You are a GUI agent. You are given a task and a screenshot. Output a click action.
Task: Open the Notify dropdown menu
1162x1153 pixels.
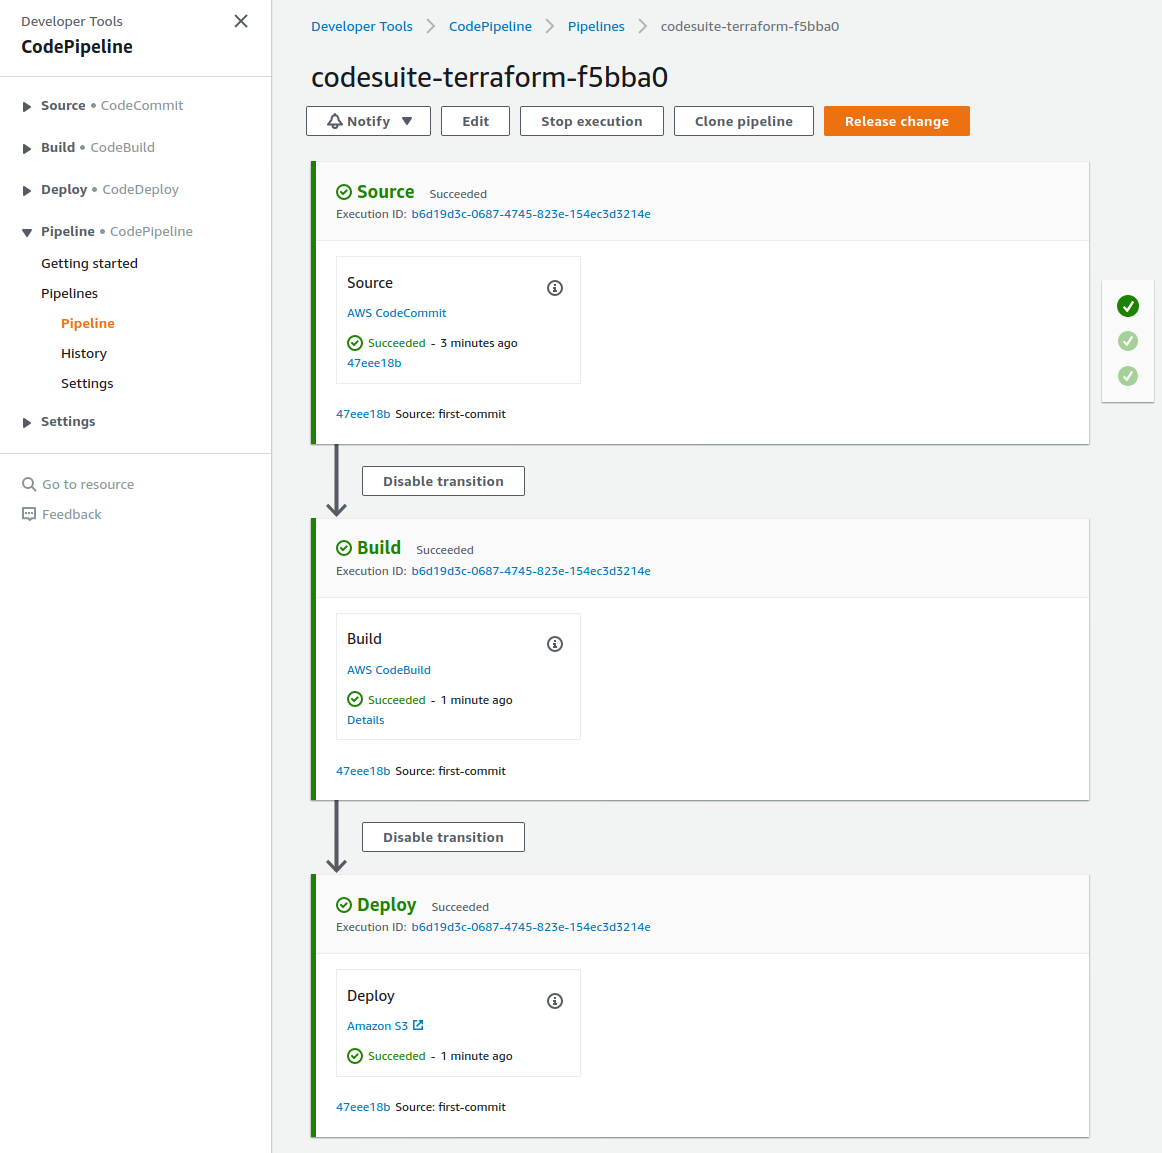click(368, 121)
